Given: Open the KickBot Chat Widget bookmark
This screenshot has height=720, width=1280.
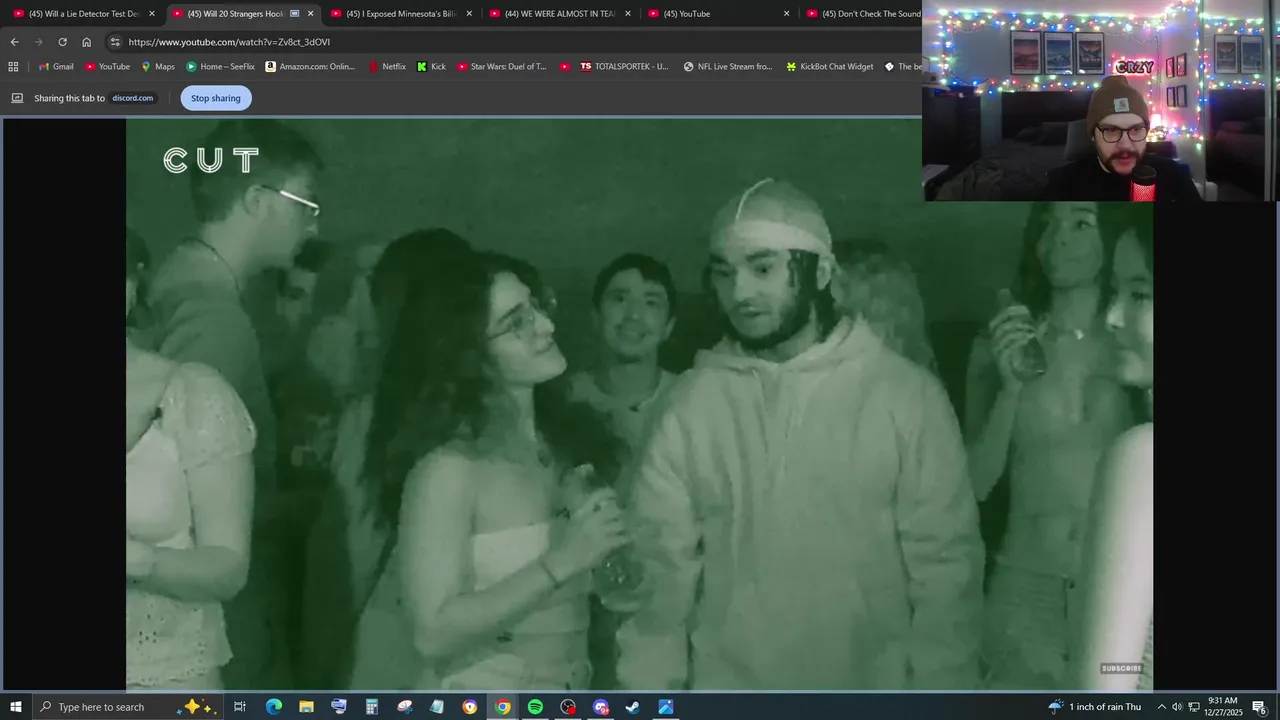Looking at the screenshot, I should 830,67.
